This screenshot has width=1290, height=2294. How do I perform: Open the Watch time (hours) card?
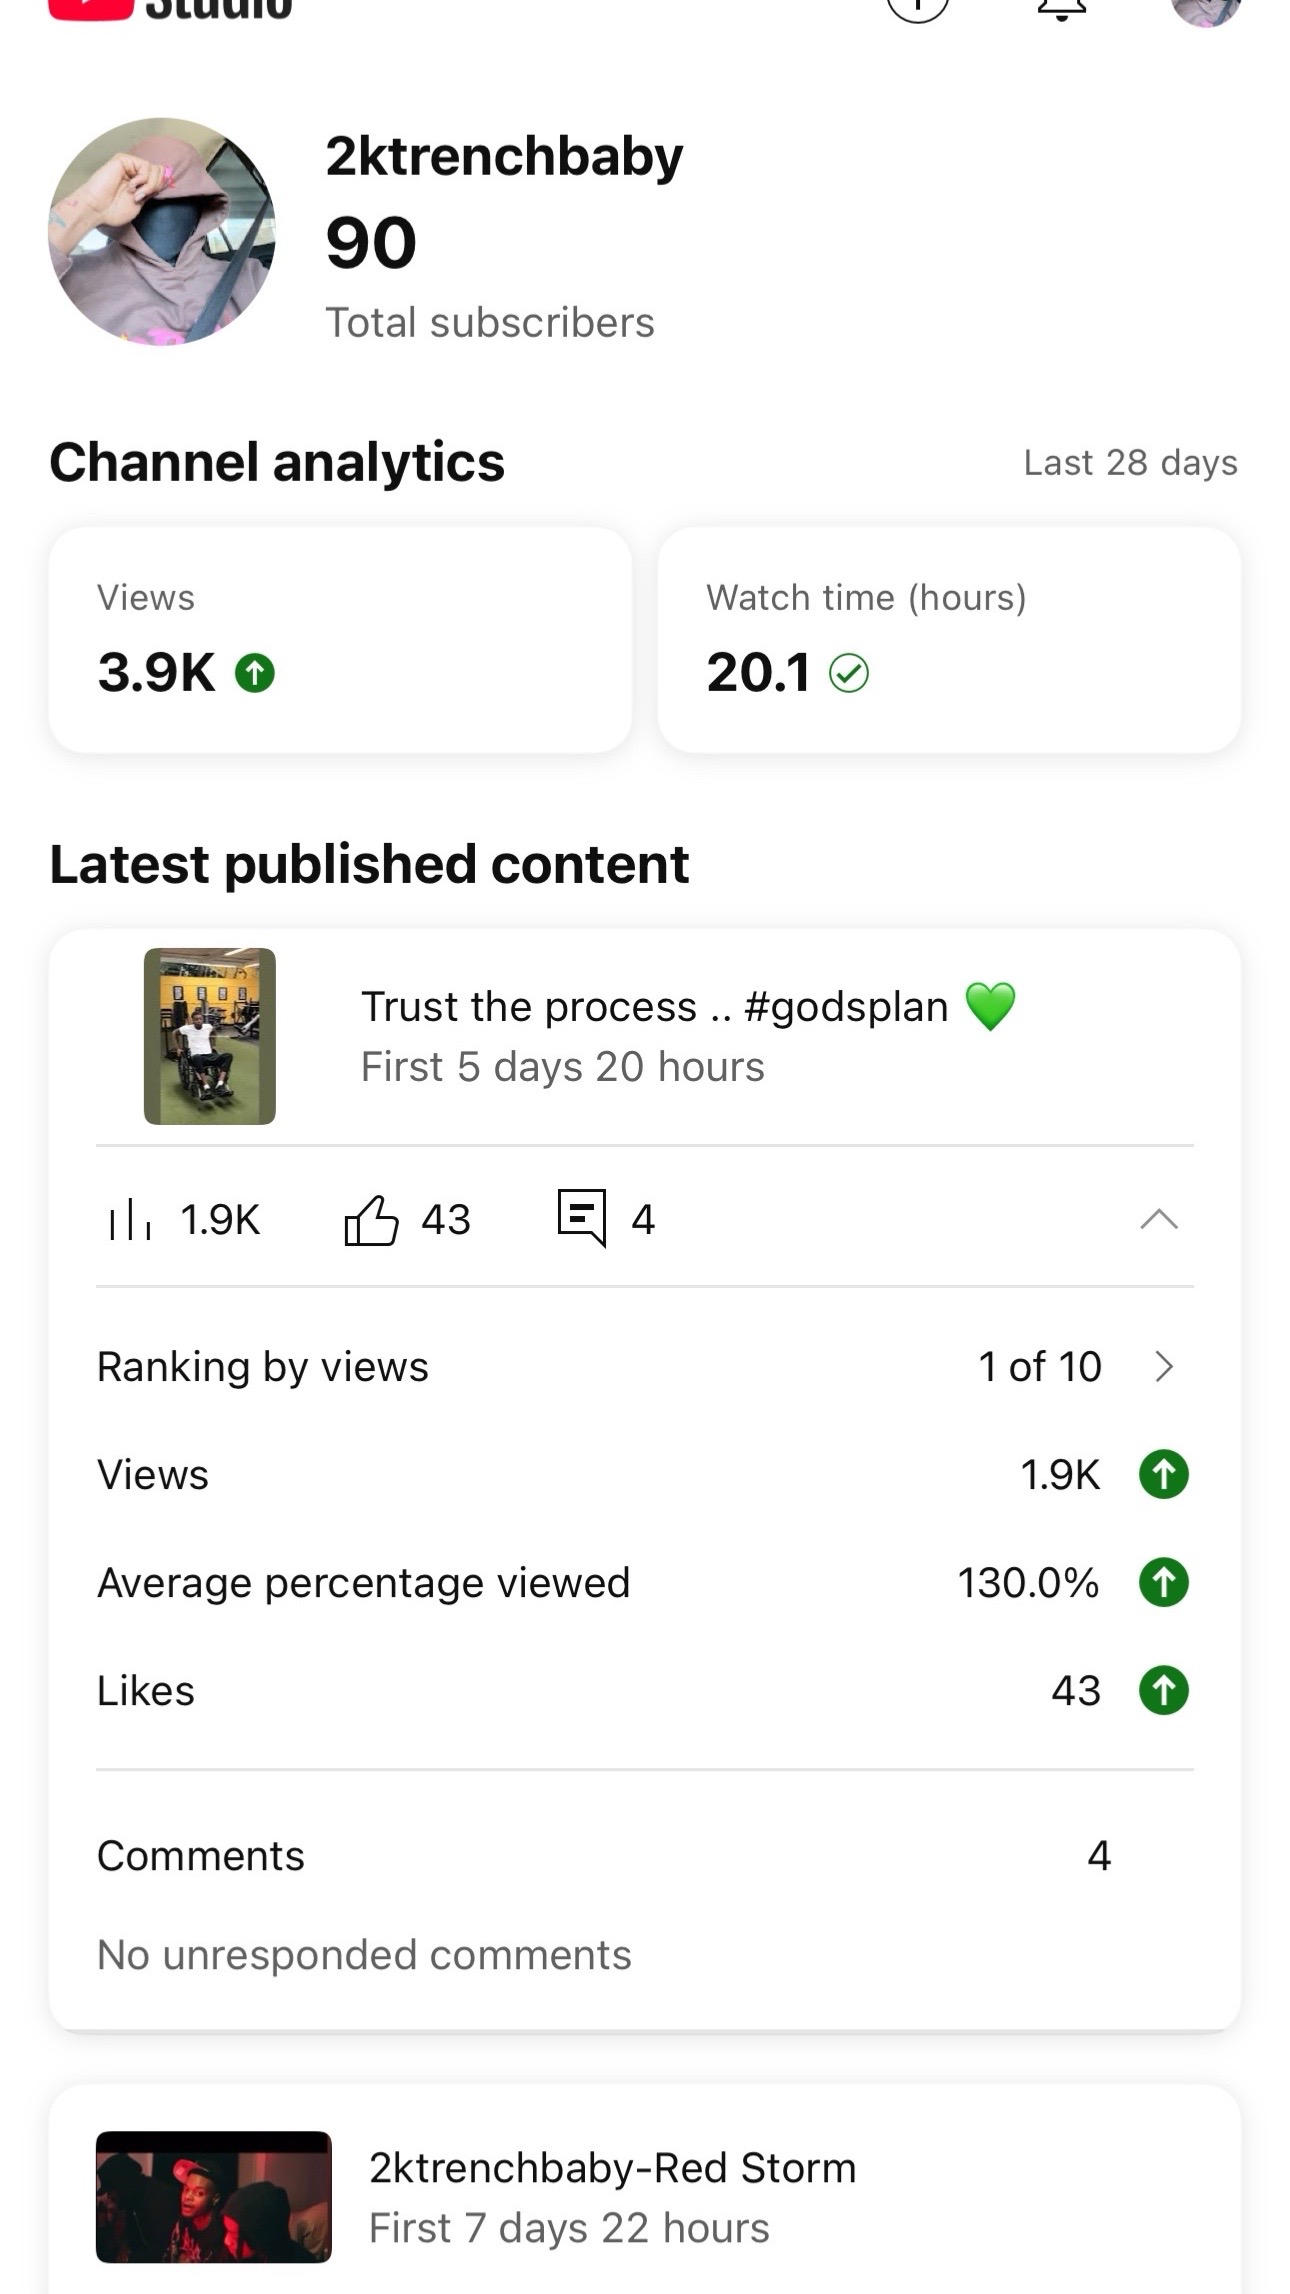(949, 639)
